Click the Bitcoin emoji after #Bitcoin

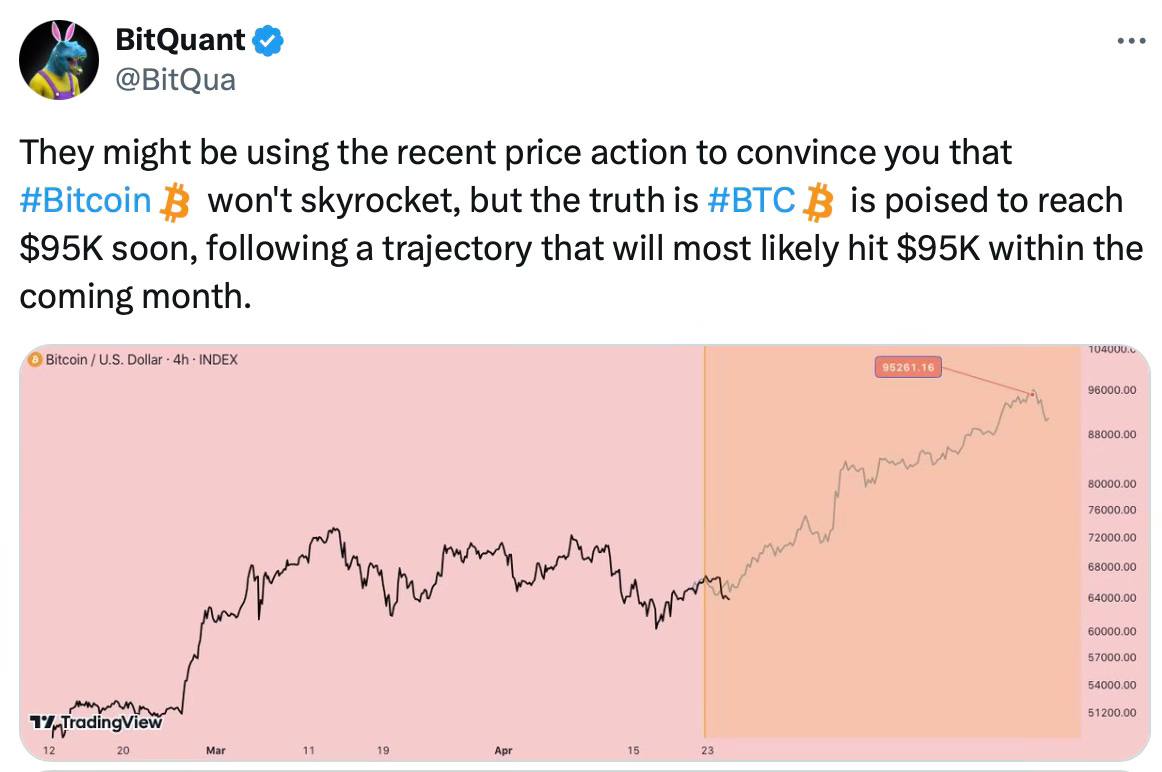(176, 202)
